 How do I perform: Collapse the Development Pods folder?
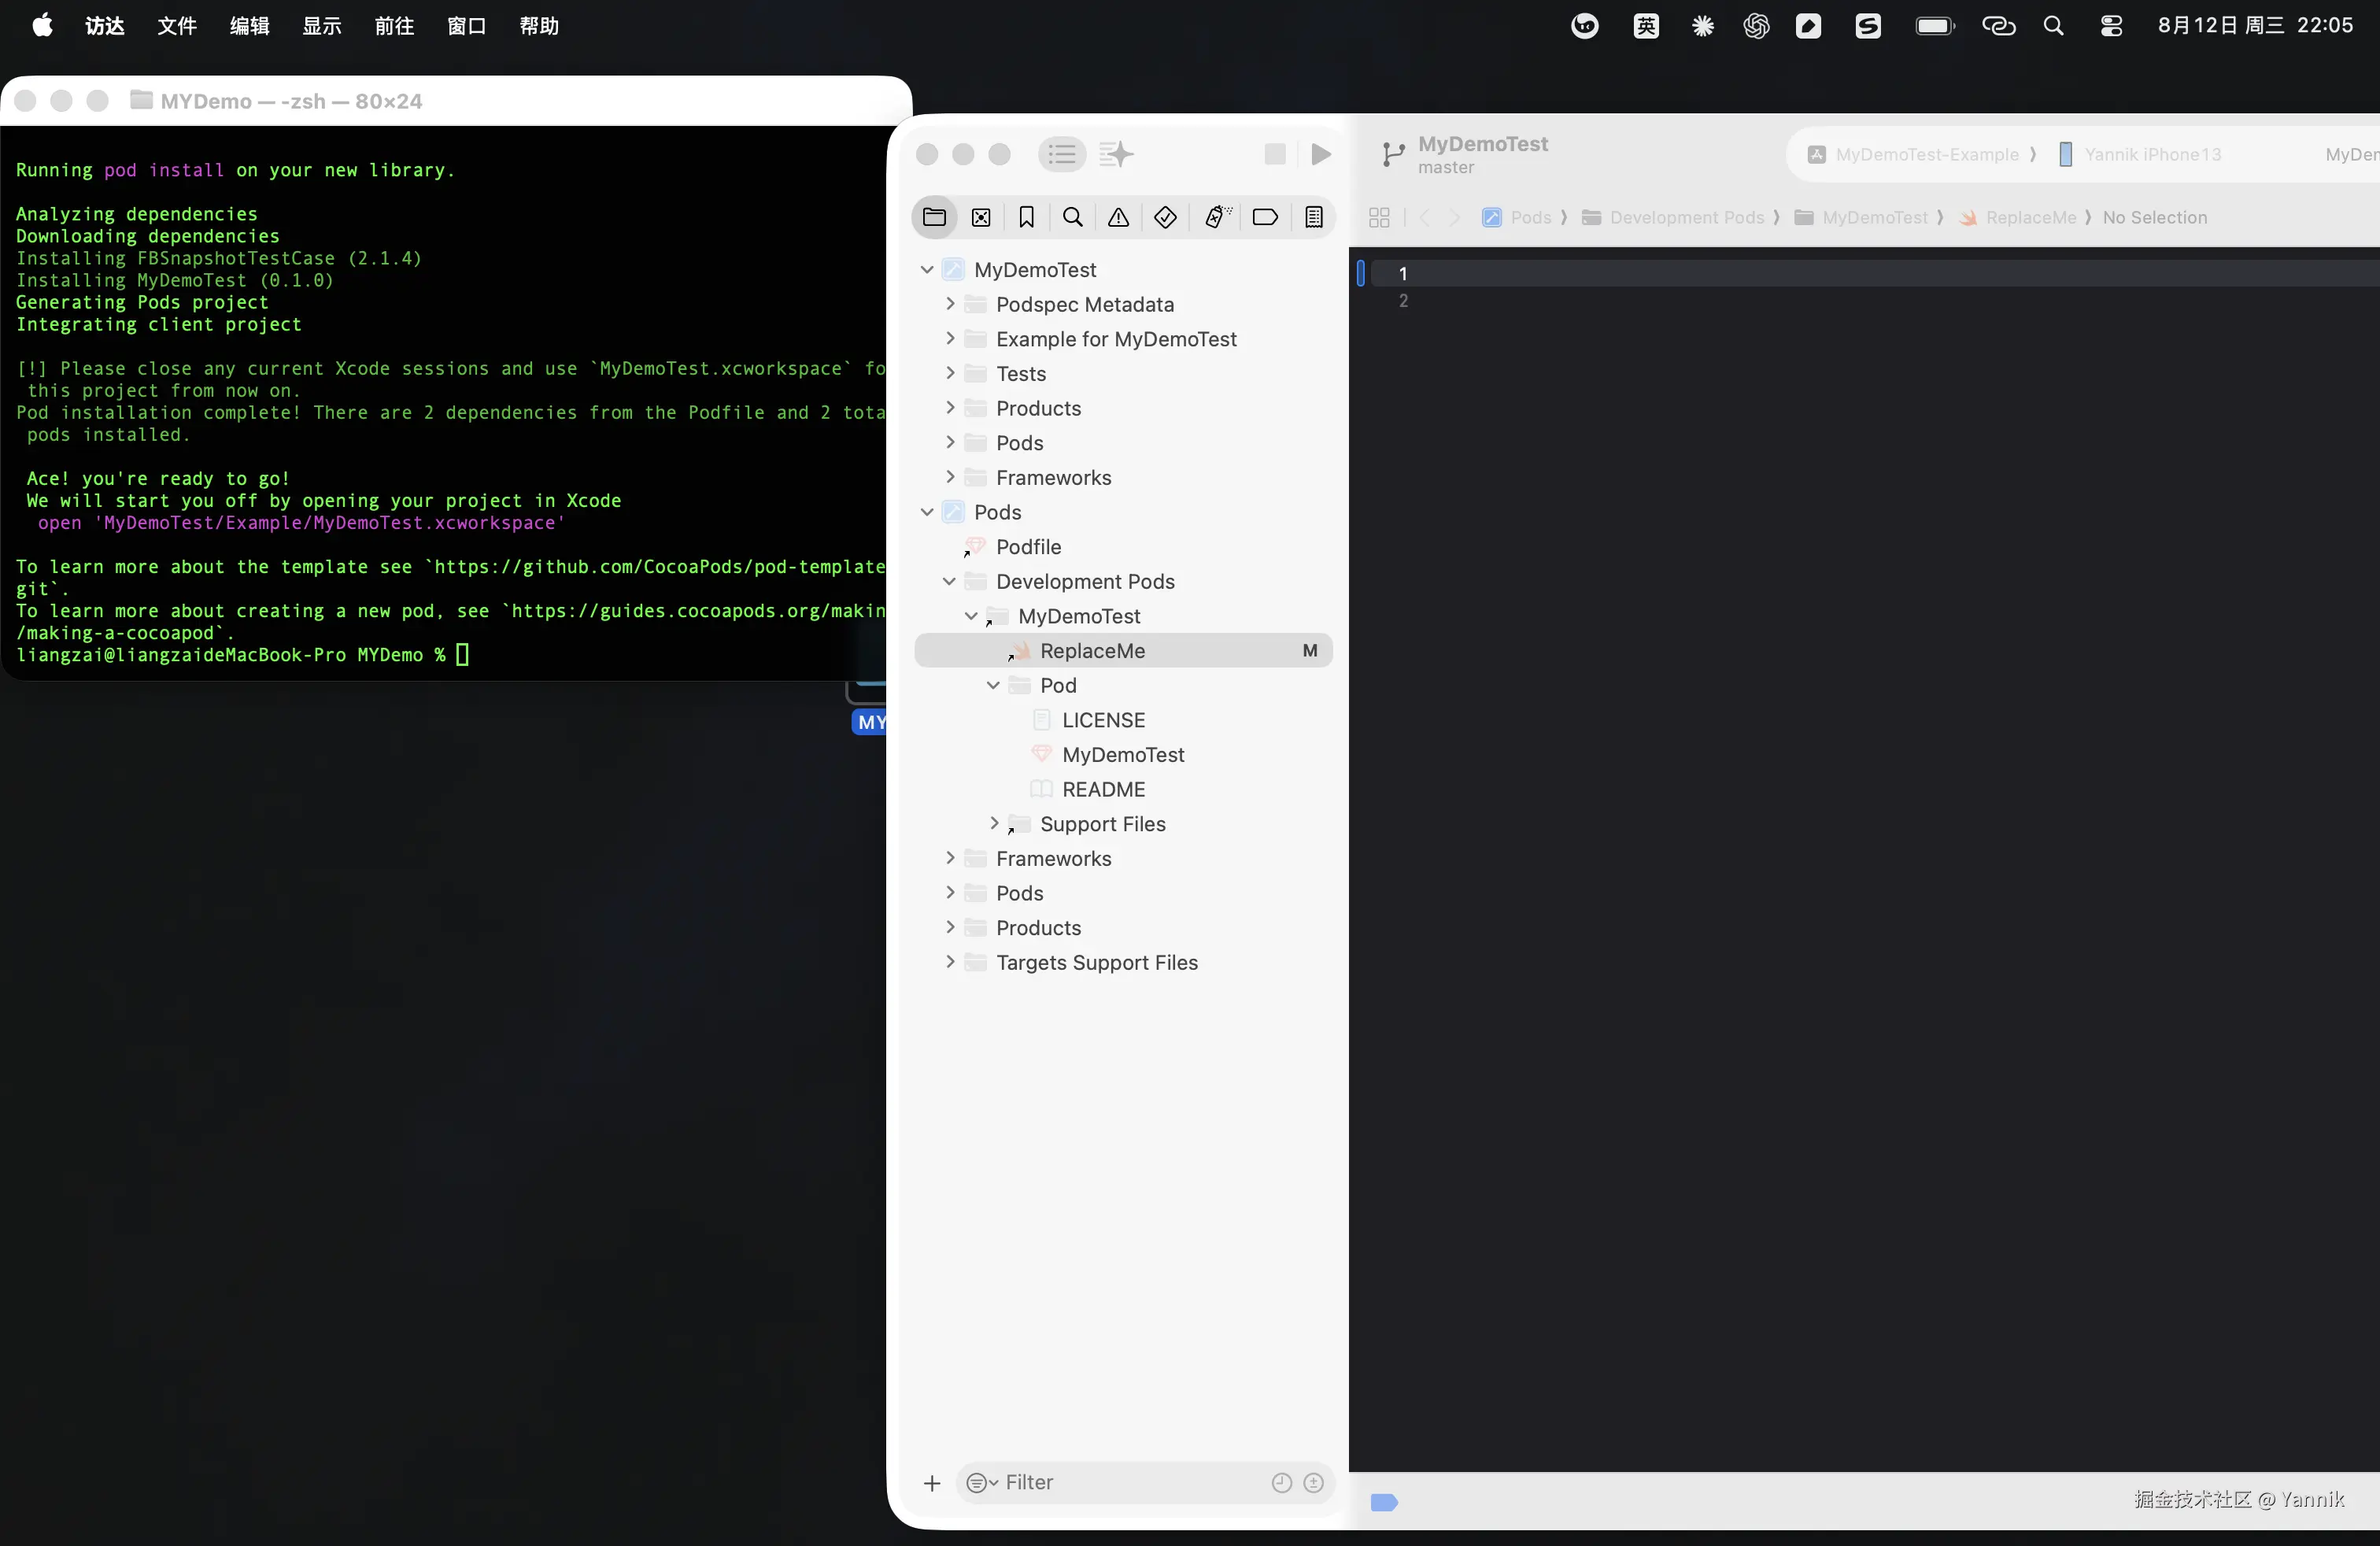coord(949,581)
